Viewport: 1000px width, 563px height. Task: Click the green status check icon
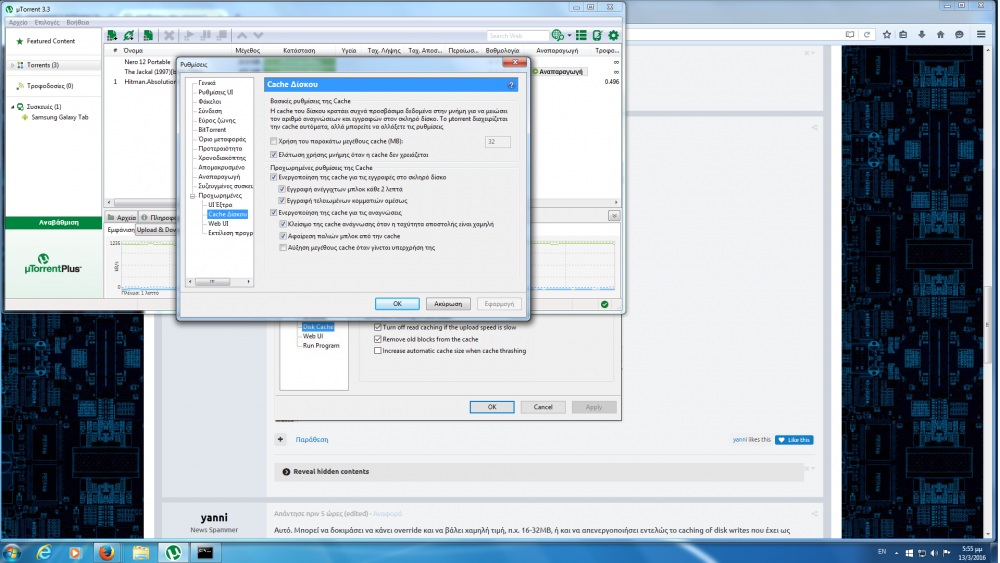point(605,304)
